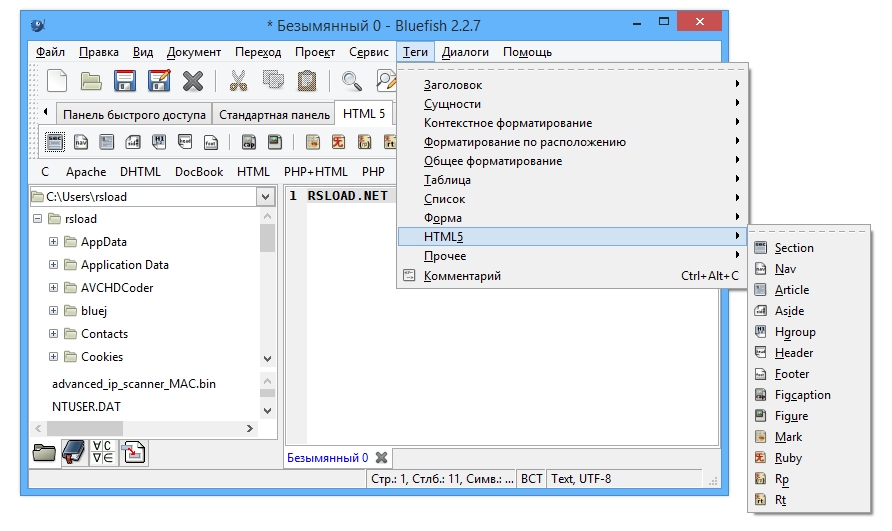Insert Rp tag from HTML 5 toolbar
892x531 pixels.
(364, 142)
